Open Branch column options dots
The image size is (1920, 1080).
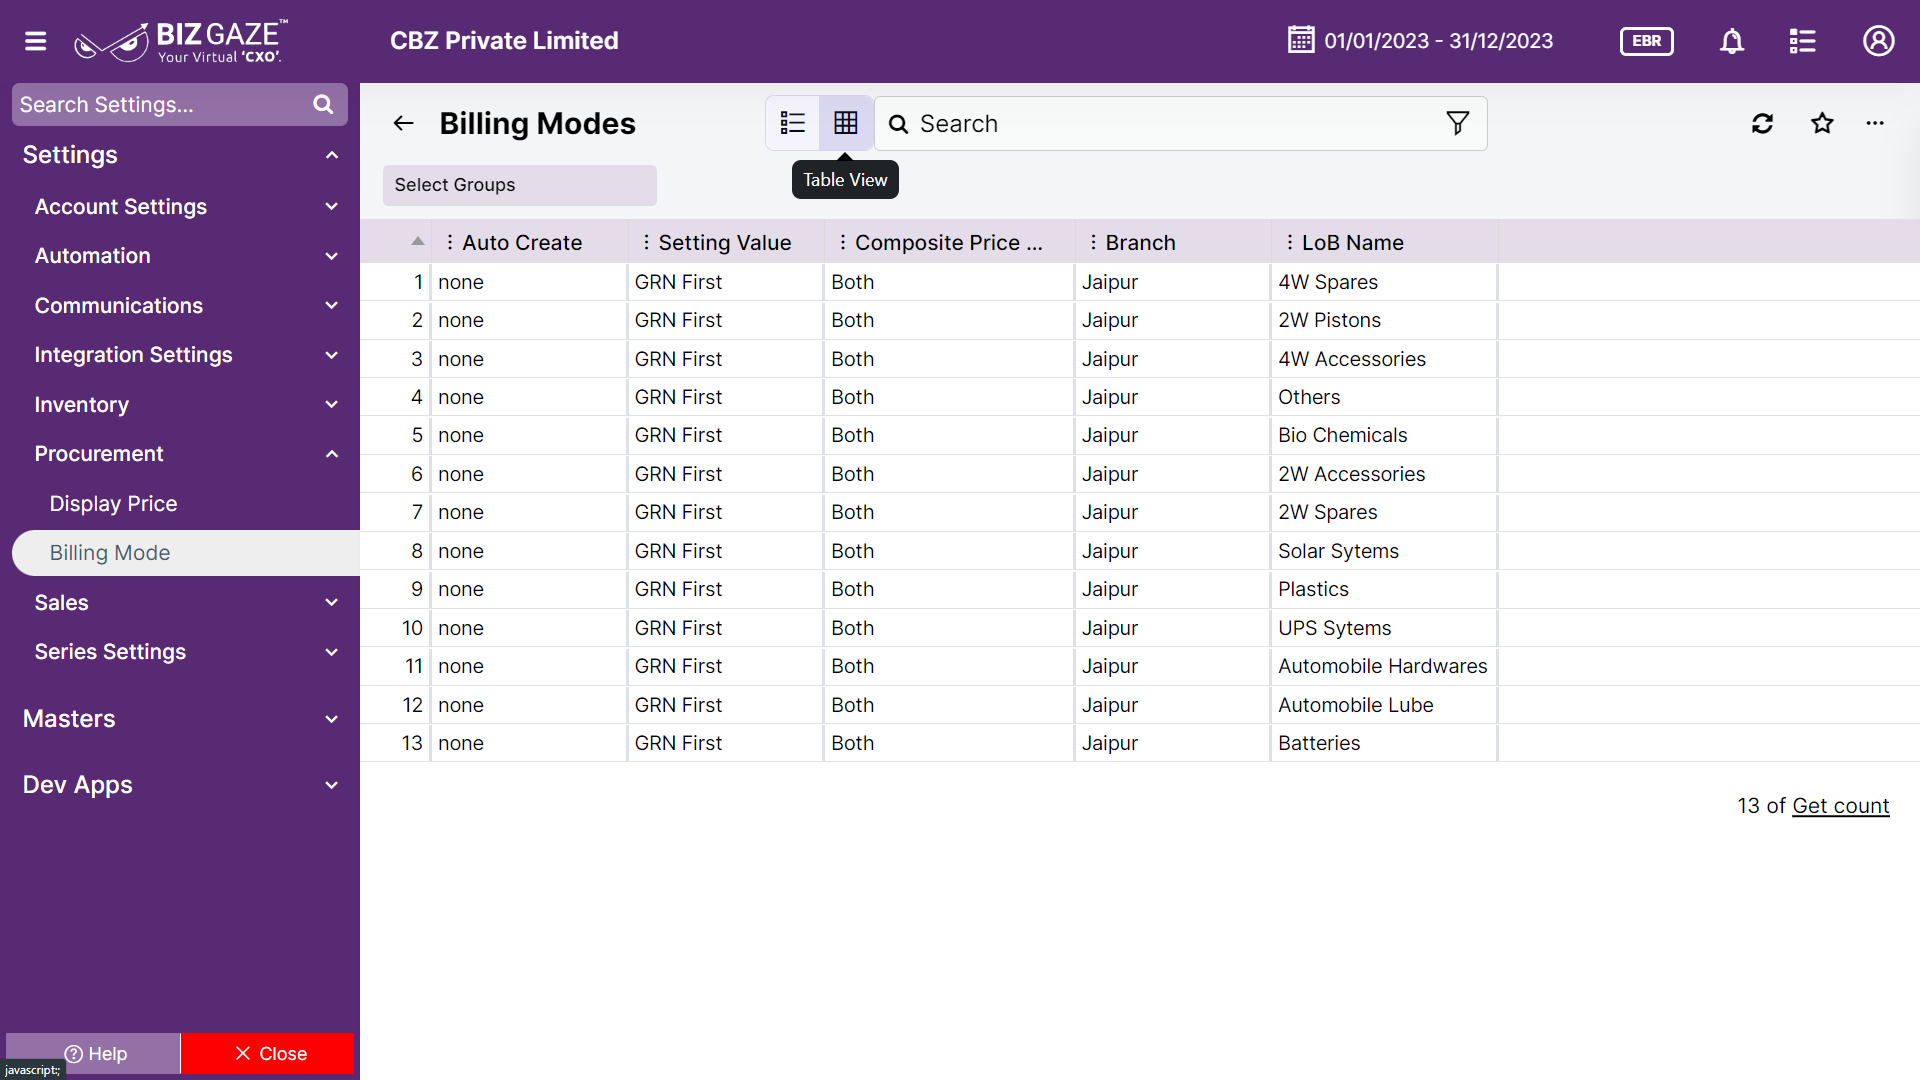tap(1093, 242)
